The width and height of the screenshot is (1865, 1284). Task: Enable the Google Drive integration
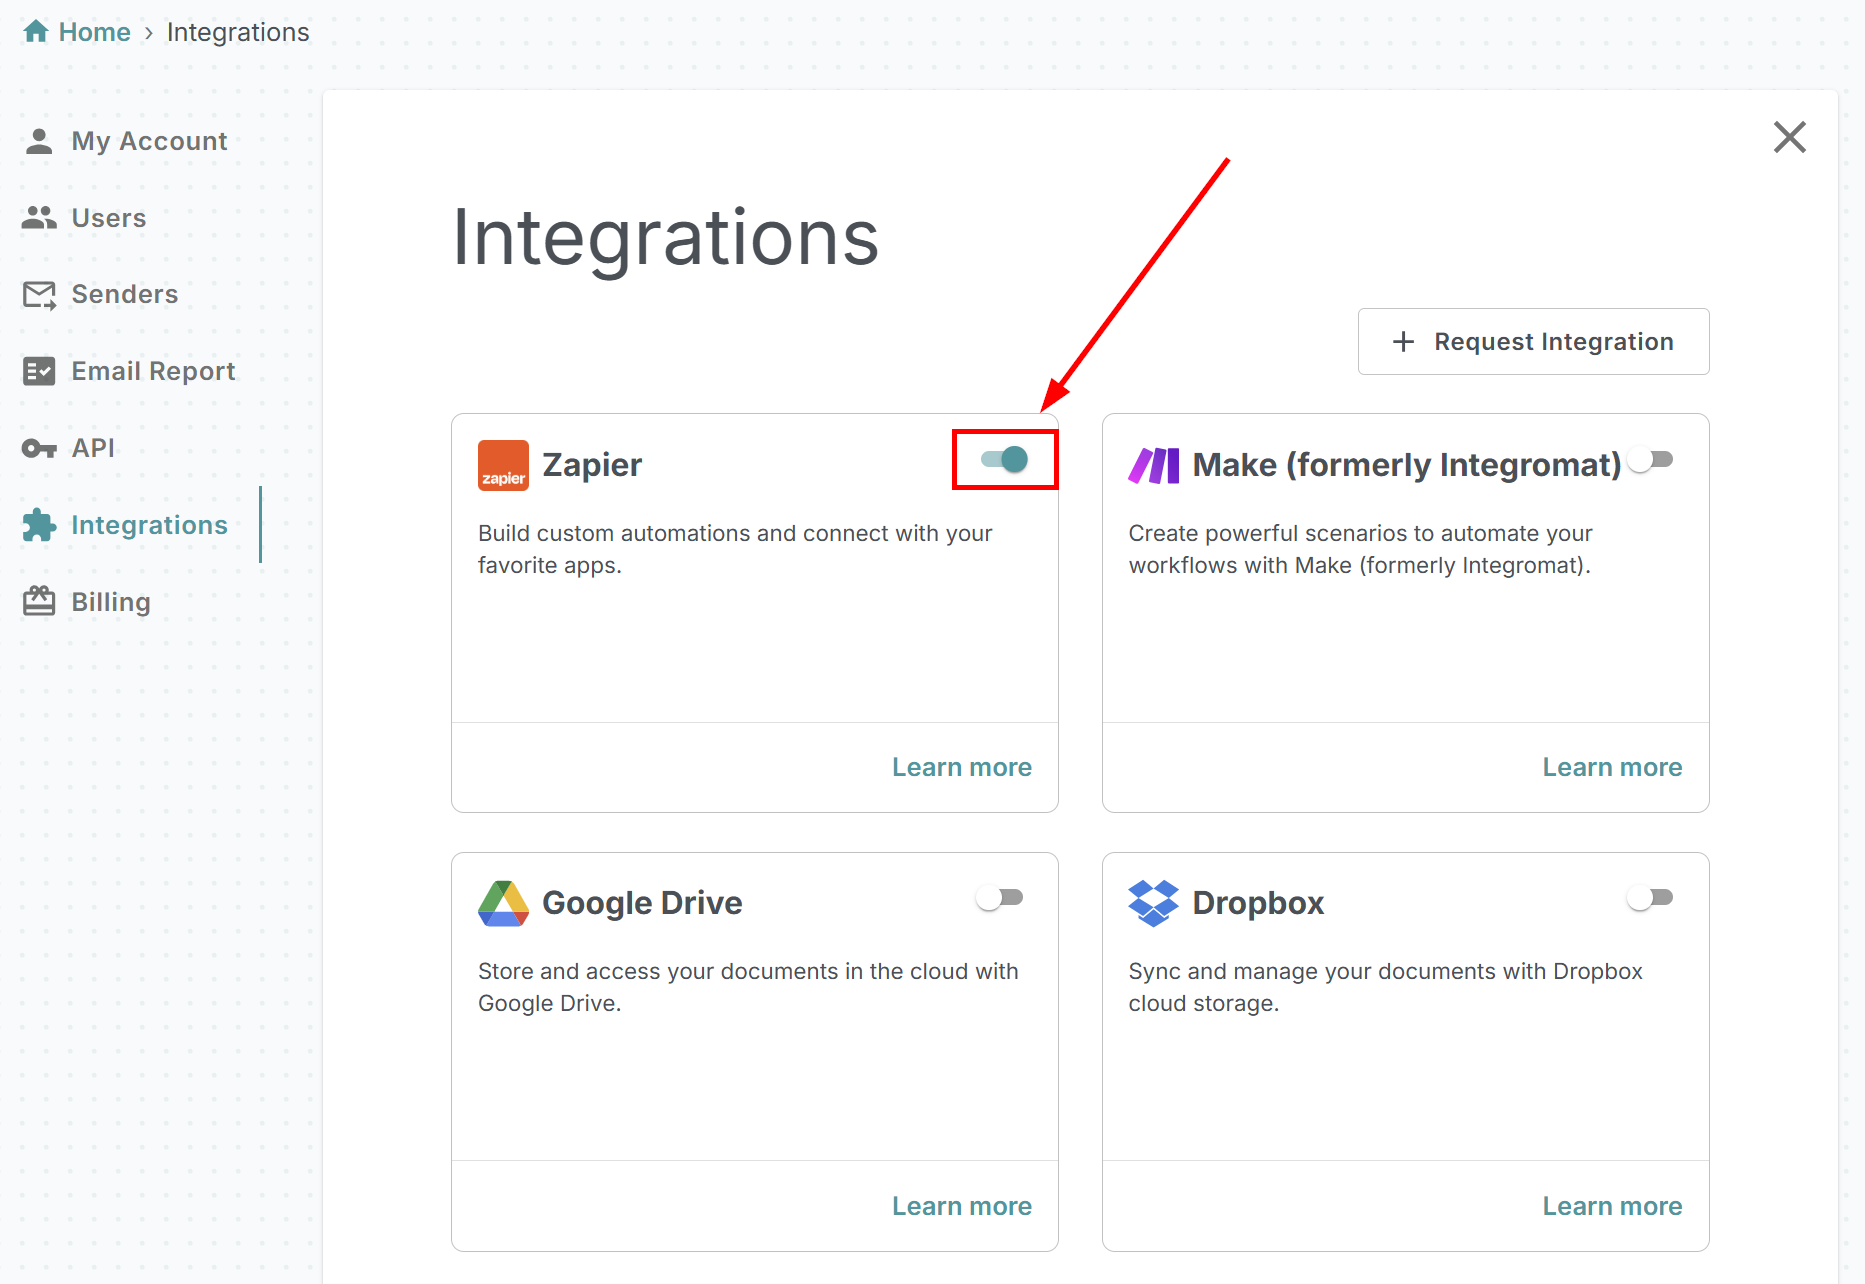point(999,898)
